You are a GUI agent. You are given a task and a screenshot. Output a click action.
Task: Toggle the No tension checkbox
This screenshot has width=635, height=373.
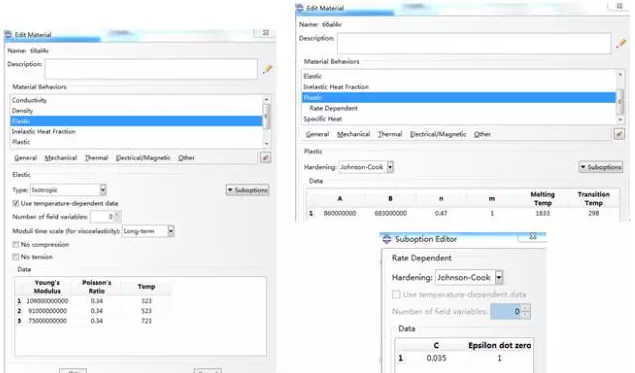(16, 257)
